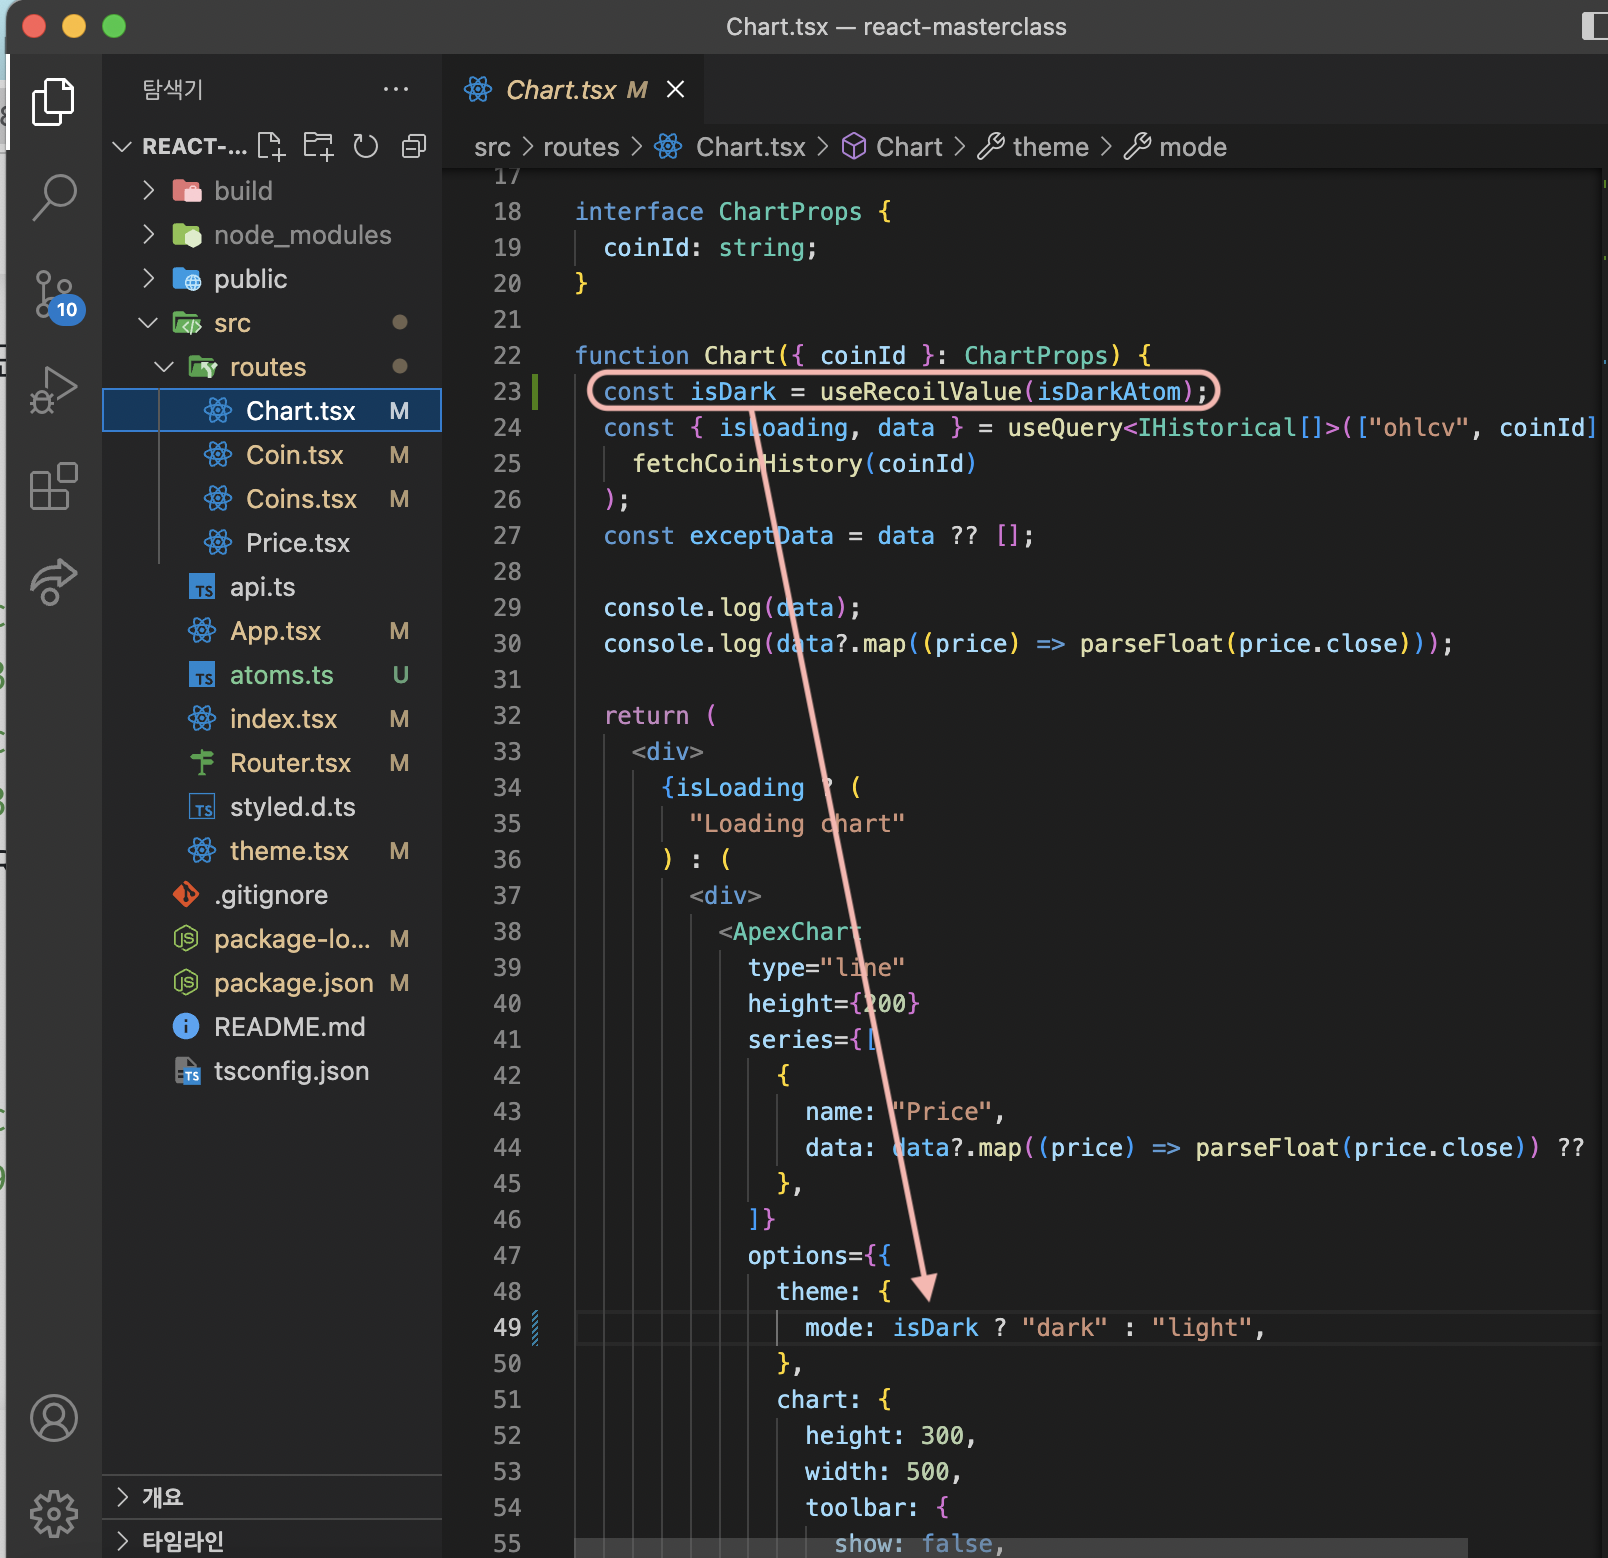Viewport: 1608px width, 1558px height.
Task: Collapse all folders in explorer
Action: coord(413,147)
